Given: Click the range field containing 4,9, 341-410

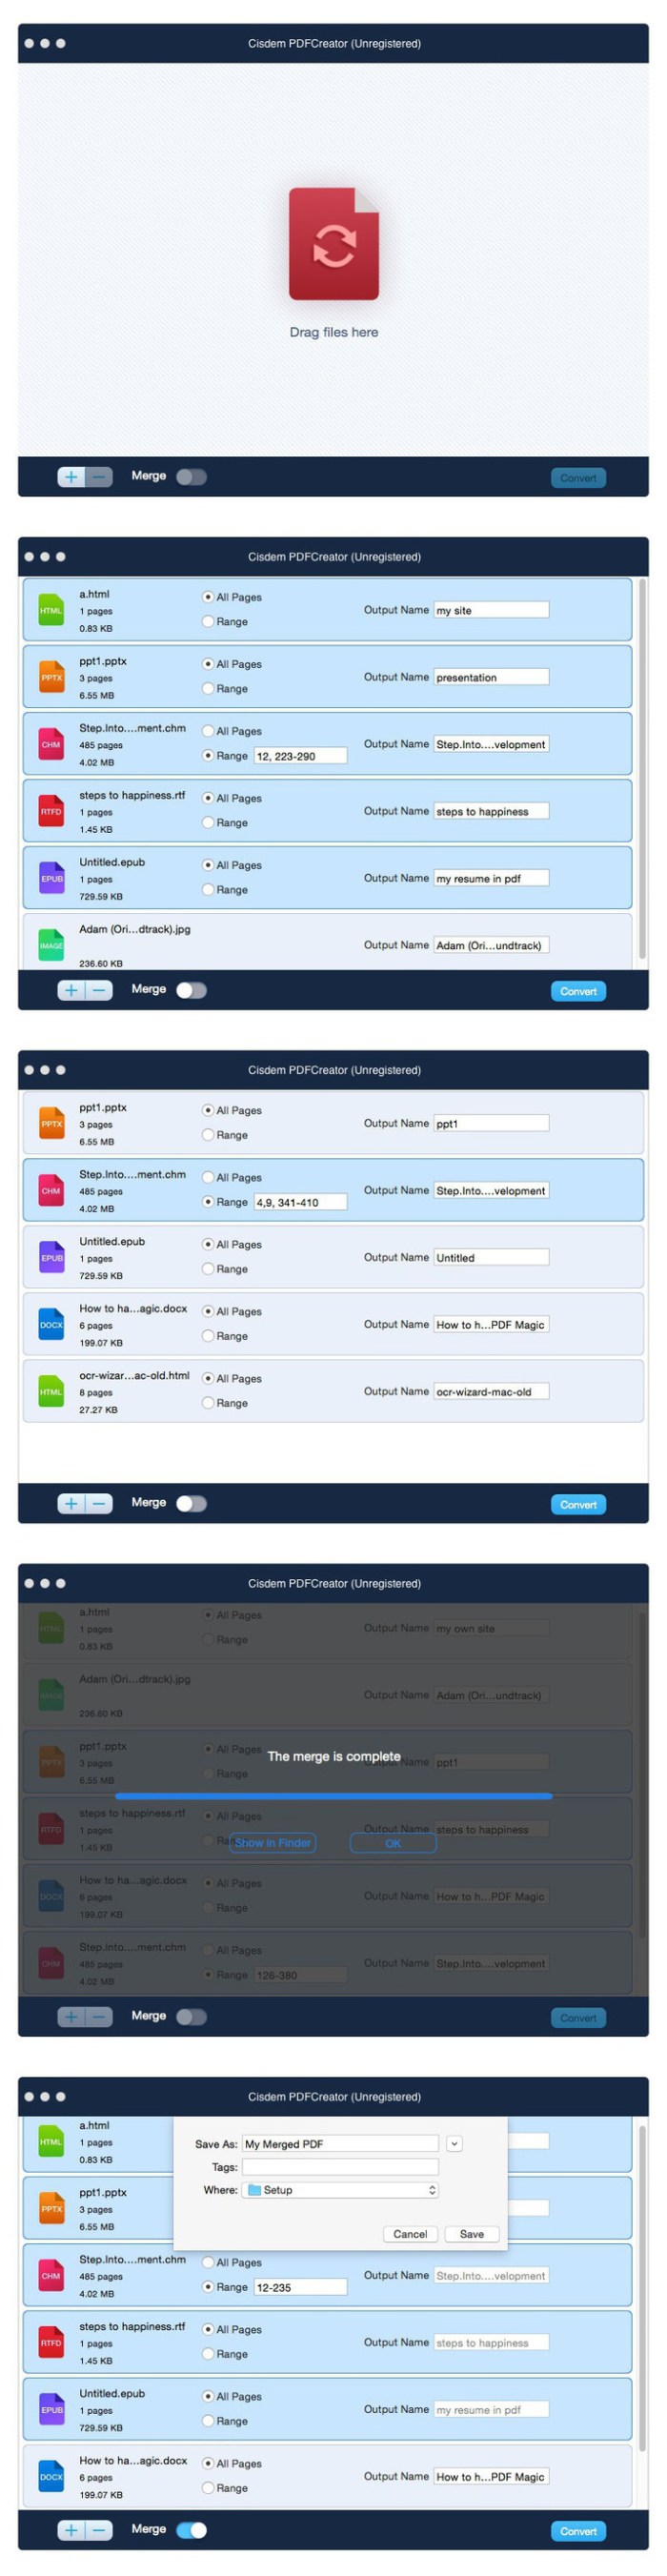Looking at the screenshot, I should pyautogui.click(x=300, y=1202).
